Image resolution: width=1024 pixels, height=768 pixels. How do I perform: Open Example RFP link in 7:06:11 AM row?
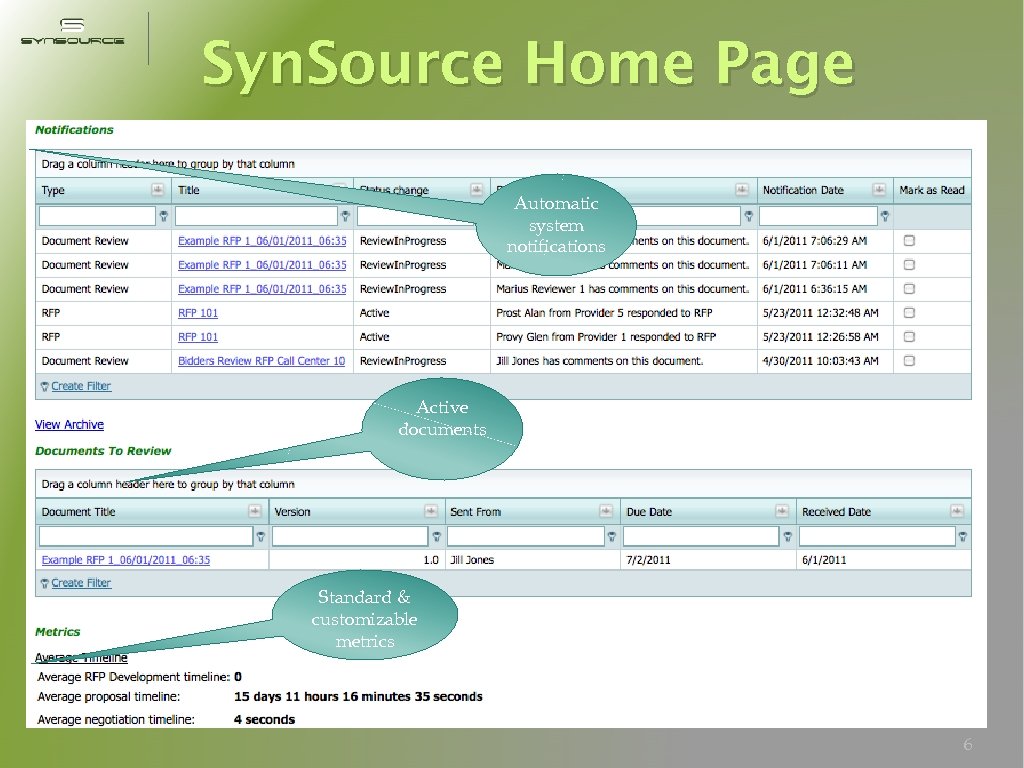[262, 264]
